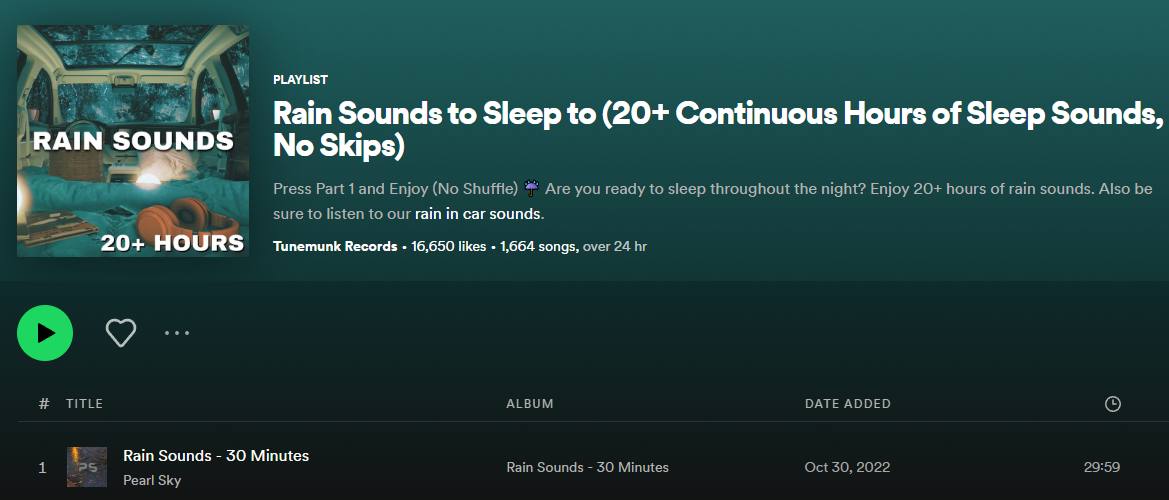
Task: Click the 29:59 track duration
Action: [x=1101, y=467]
